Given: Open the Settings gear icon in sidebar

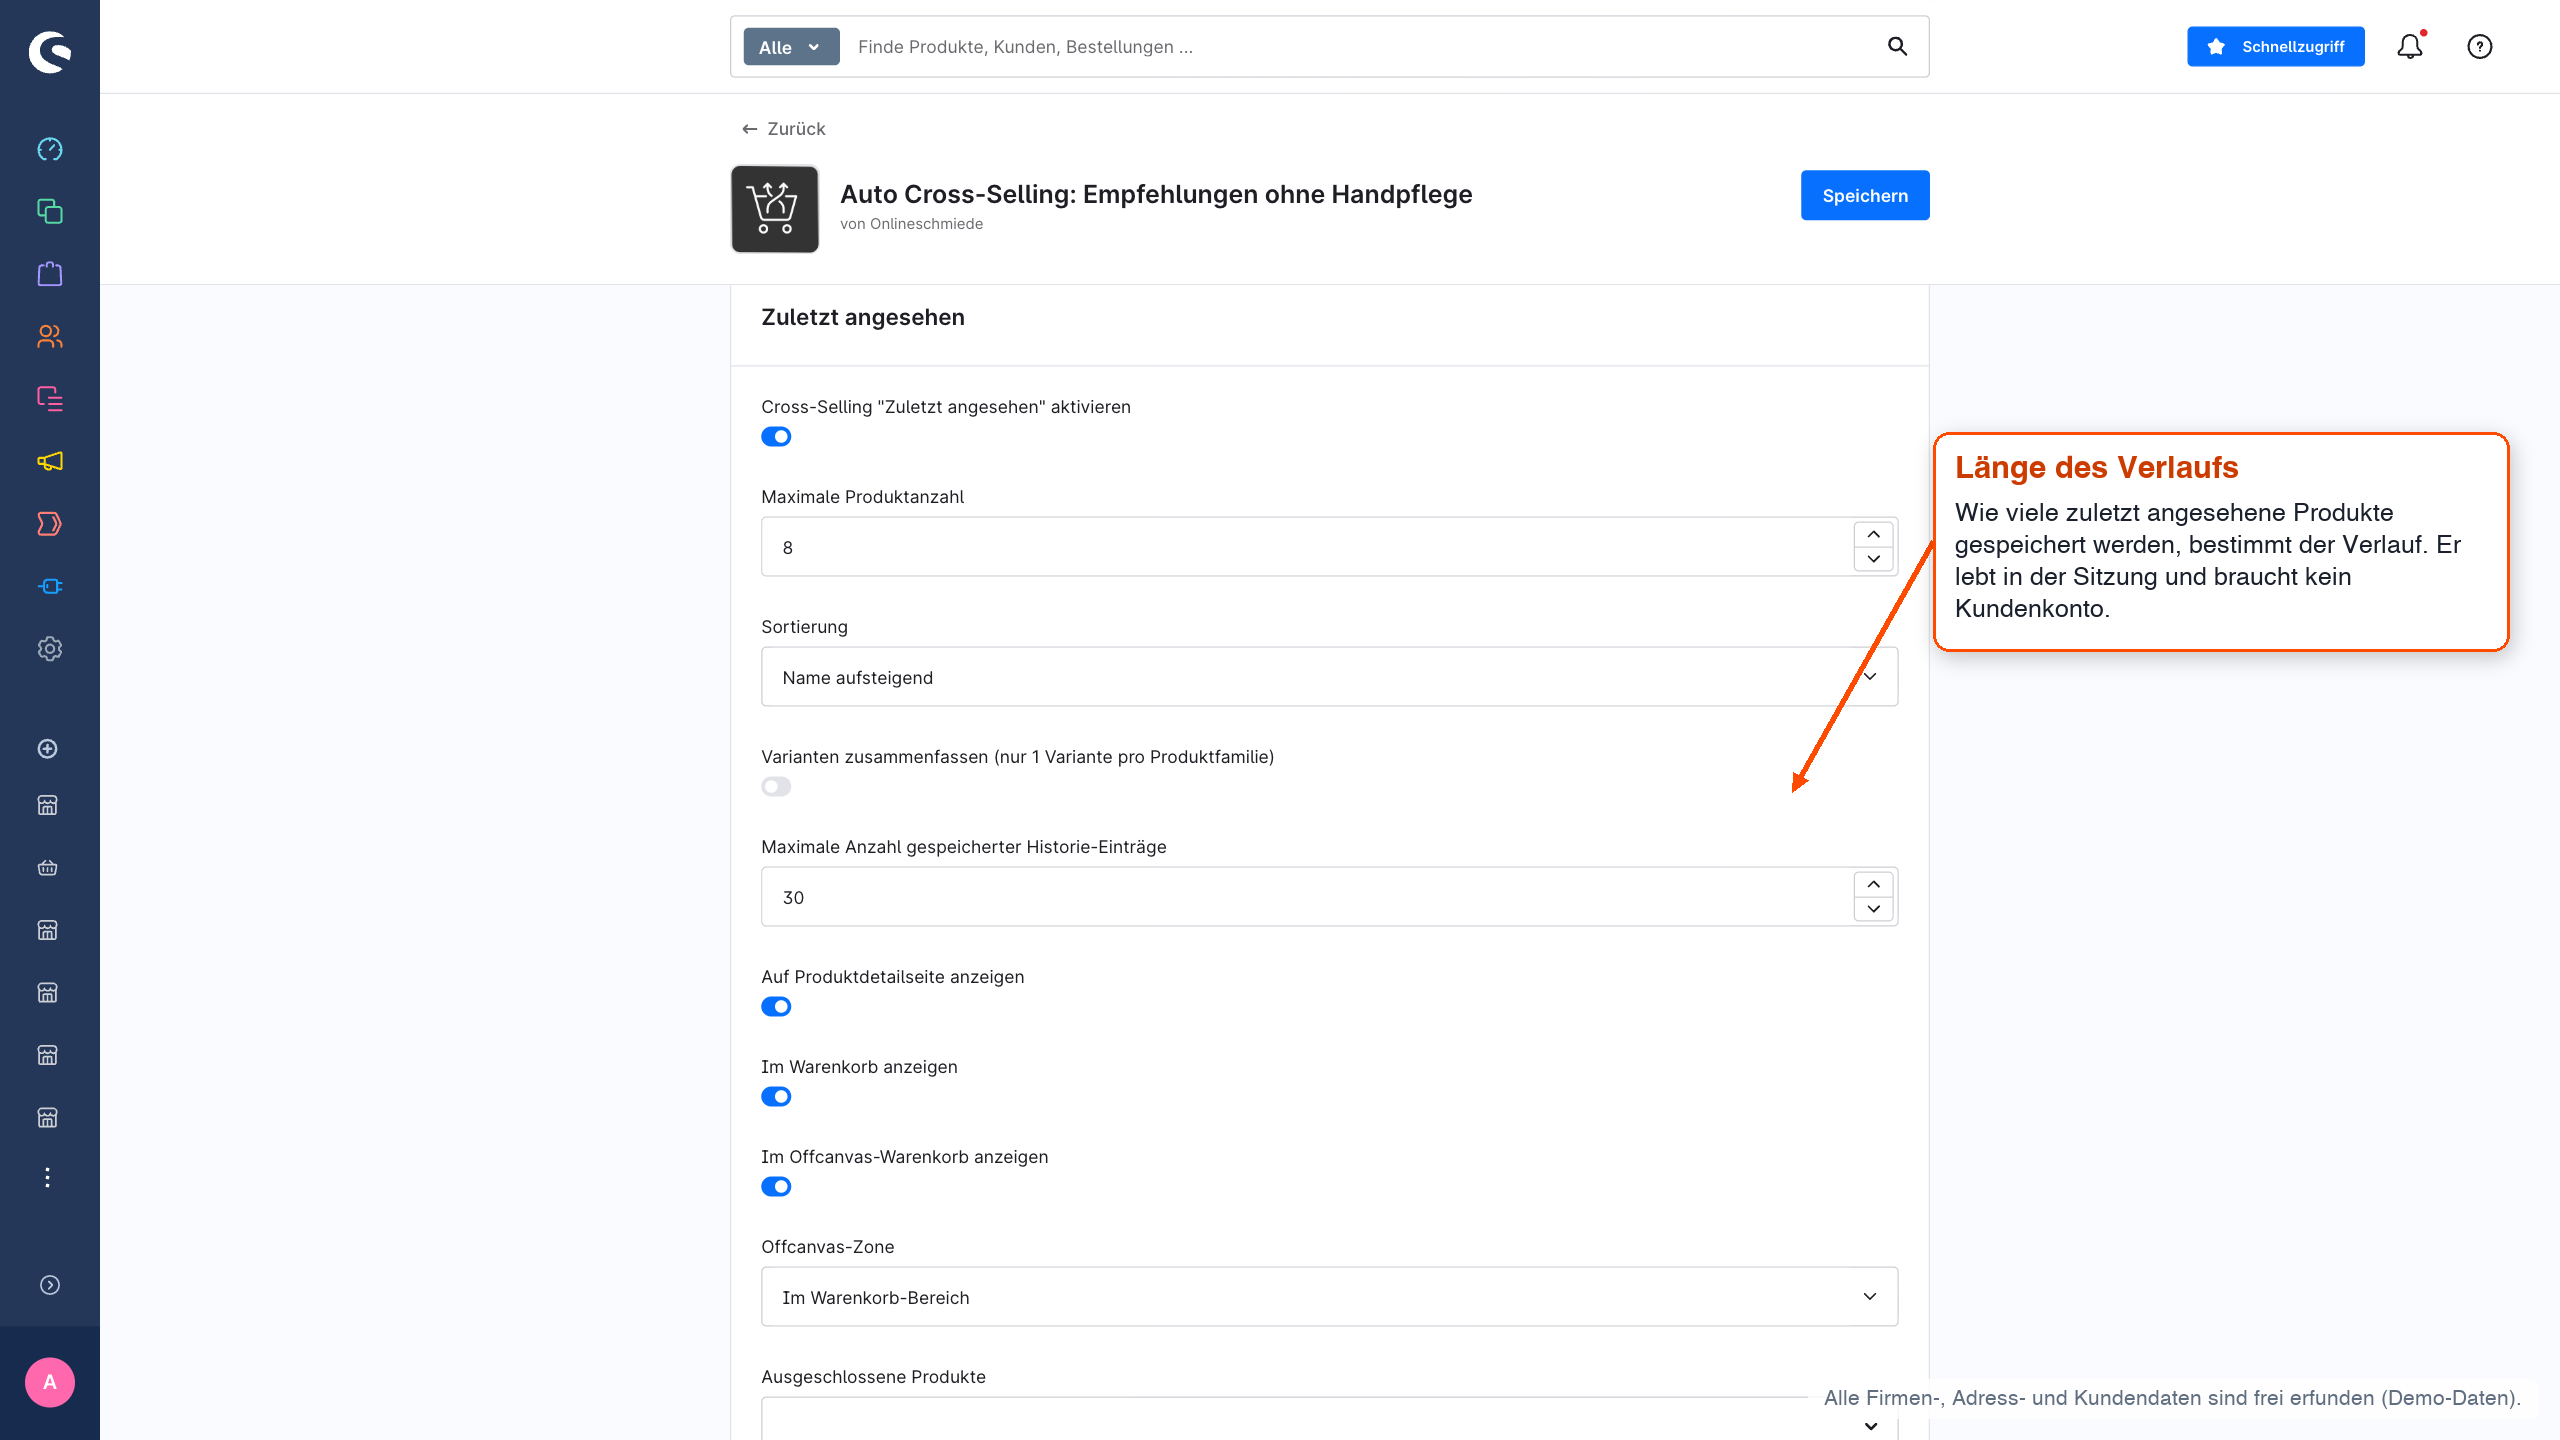Looking at the screenshot, I should [50, 649].
